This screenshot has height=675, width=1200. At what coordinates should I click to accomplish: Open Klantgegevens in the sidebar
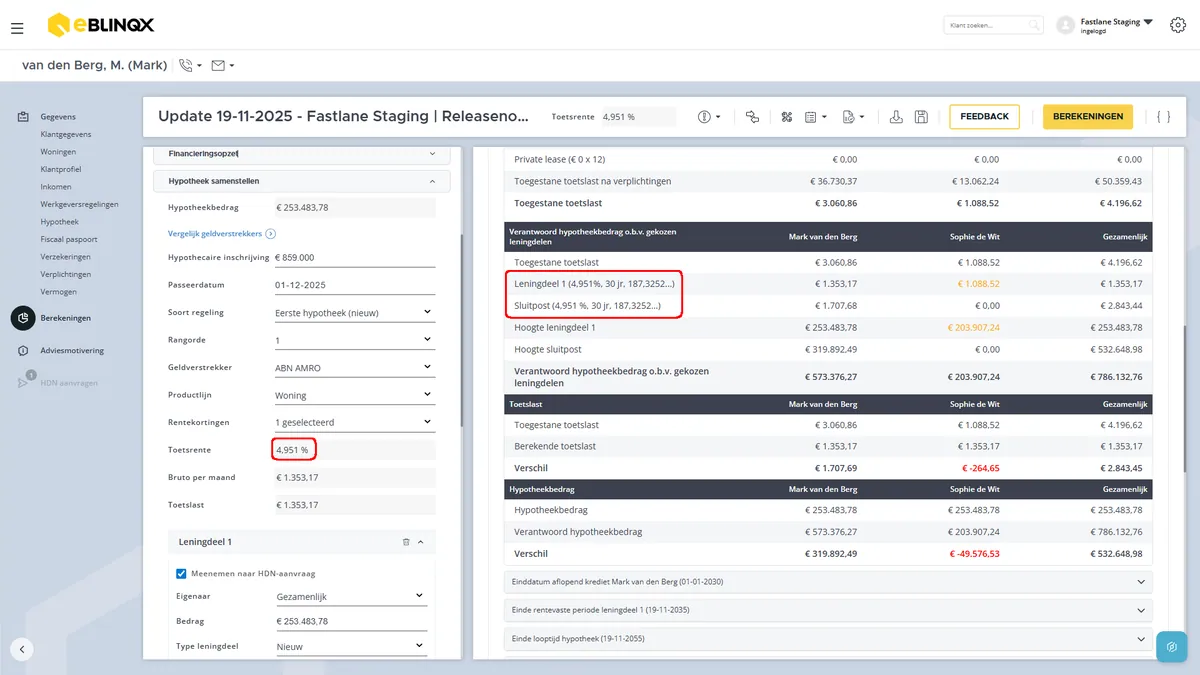[x=66, y=134]
